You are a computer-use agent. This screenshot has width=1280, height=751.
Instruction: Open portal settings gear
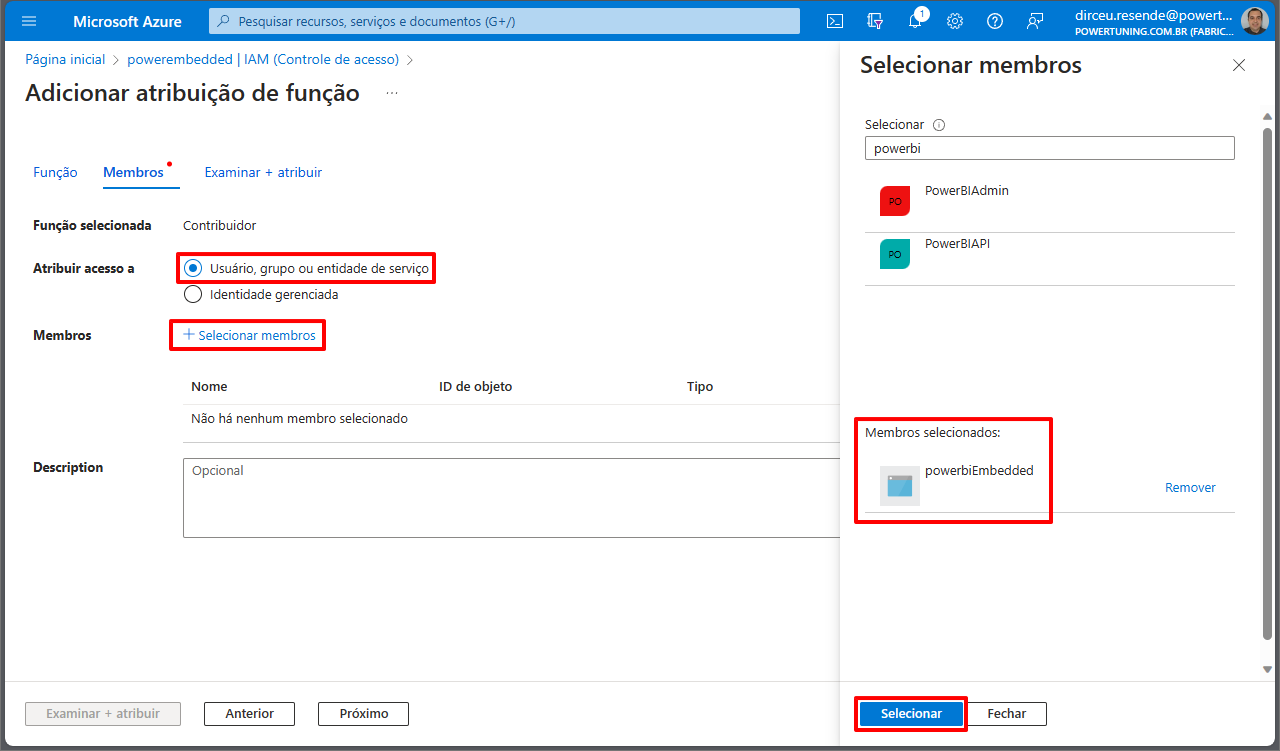tap(955, 21)
